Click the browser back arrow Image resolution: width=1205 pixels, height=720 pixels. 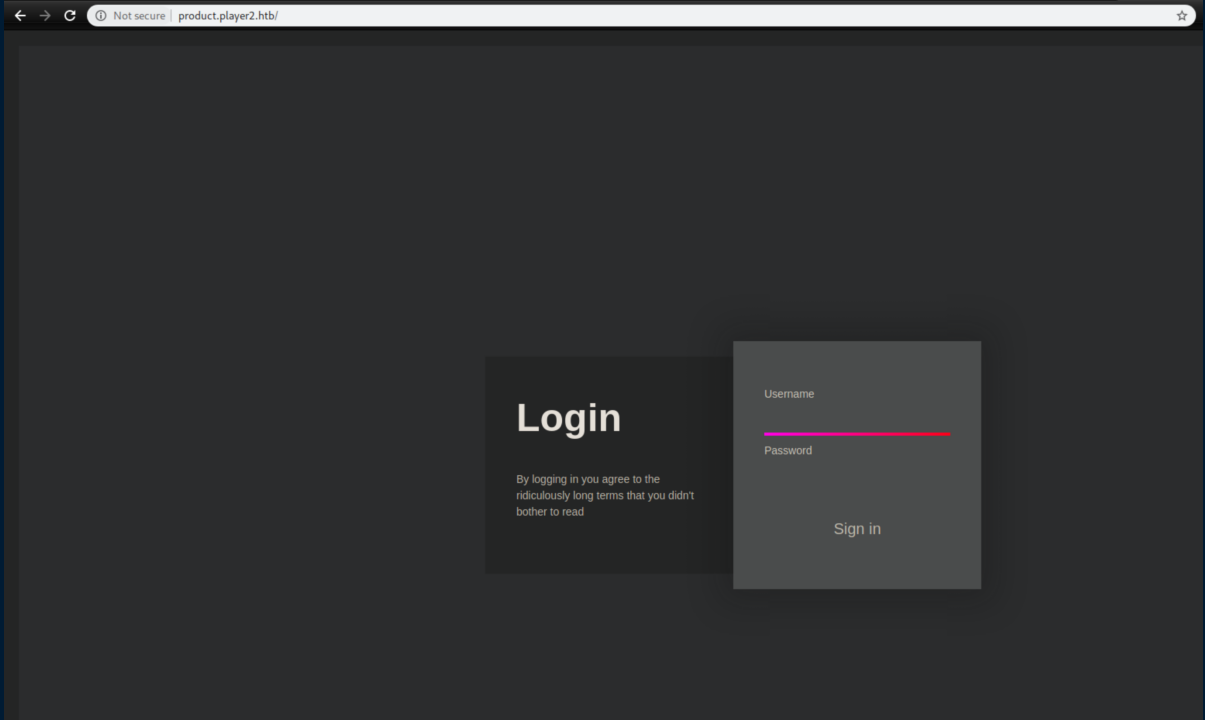[20, 15]
